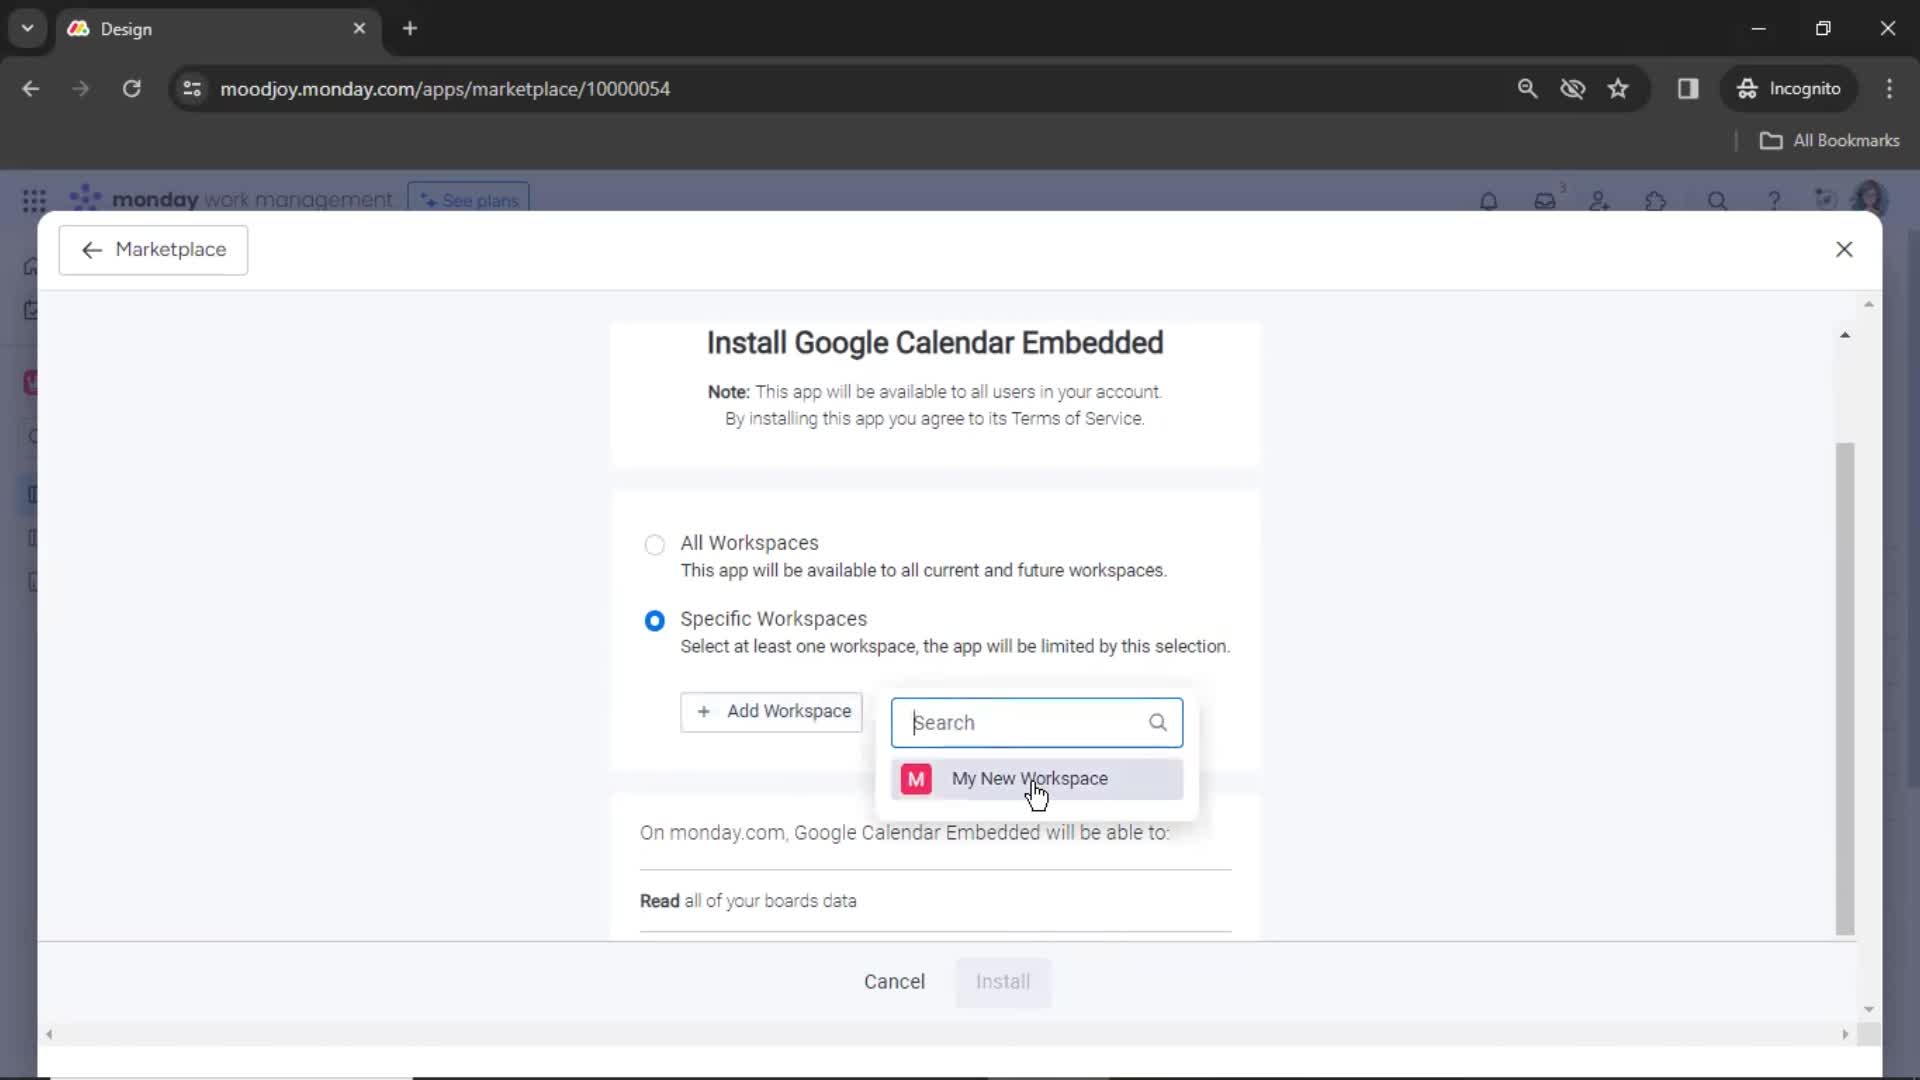
Task: Type in workspace search input field
Action: tap(1035, 721)
